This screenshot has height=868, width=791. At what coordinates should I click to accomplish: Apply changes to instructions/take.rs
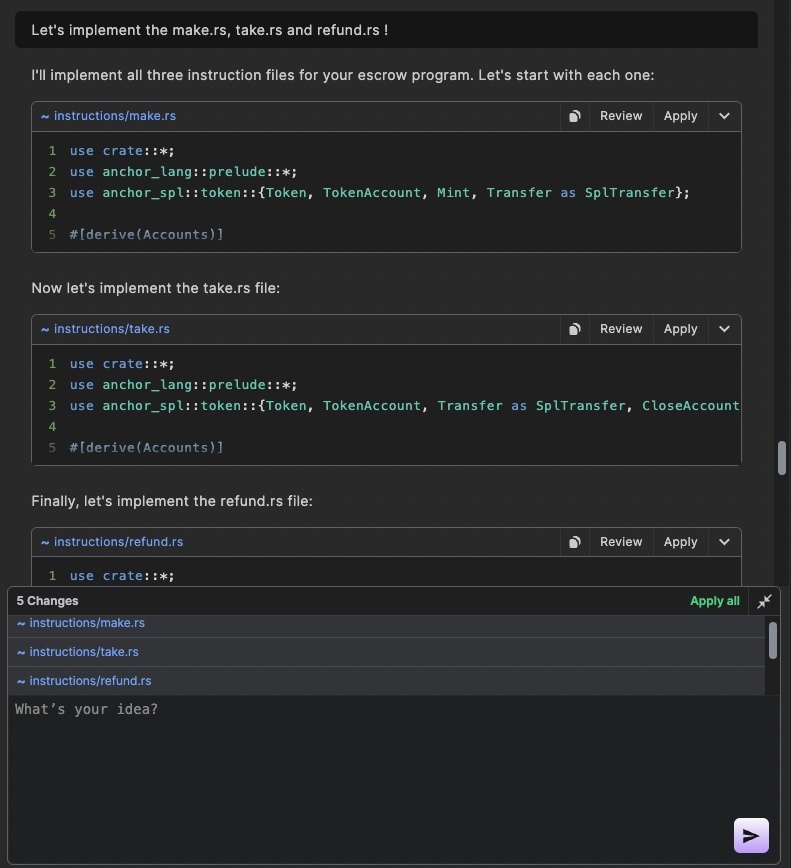click(680, 329)
